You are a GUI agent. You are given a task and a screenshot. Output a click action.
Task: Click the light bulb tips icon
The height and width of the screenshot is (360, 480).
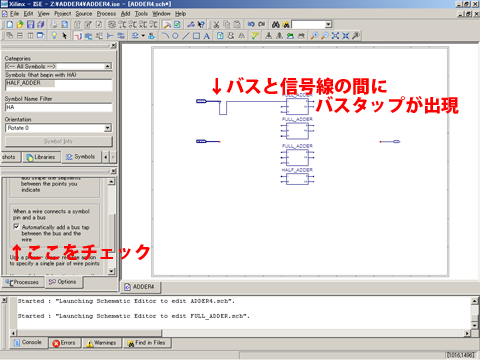(x=54, y=36)
